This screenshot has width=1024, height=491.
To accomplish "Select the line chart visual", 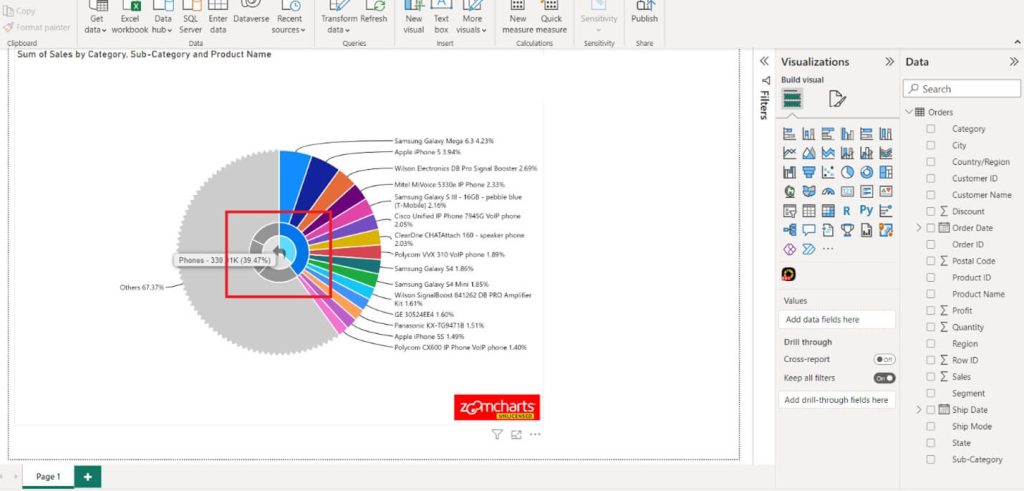I will point(790,153).
